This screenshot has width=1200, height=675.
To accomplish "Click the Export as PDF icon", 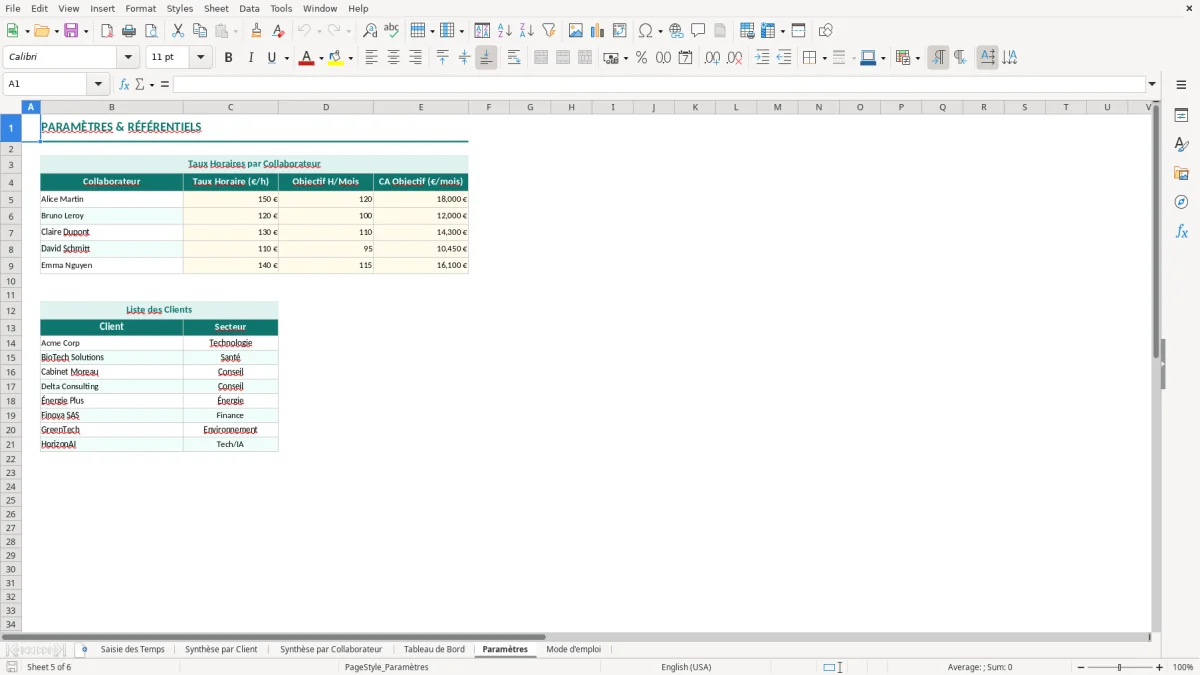I will coord(106,31).
